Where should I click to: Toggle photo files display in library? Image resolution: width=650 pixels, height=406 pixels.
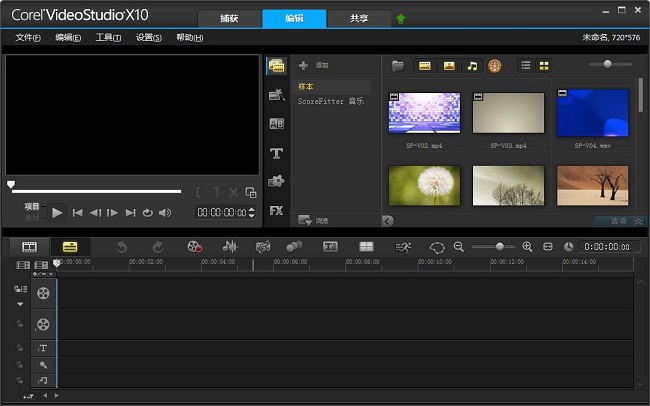coord(449,66)
